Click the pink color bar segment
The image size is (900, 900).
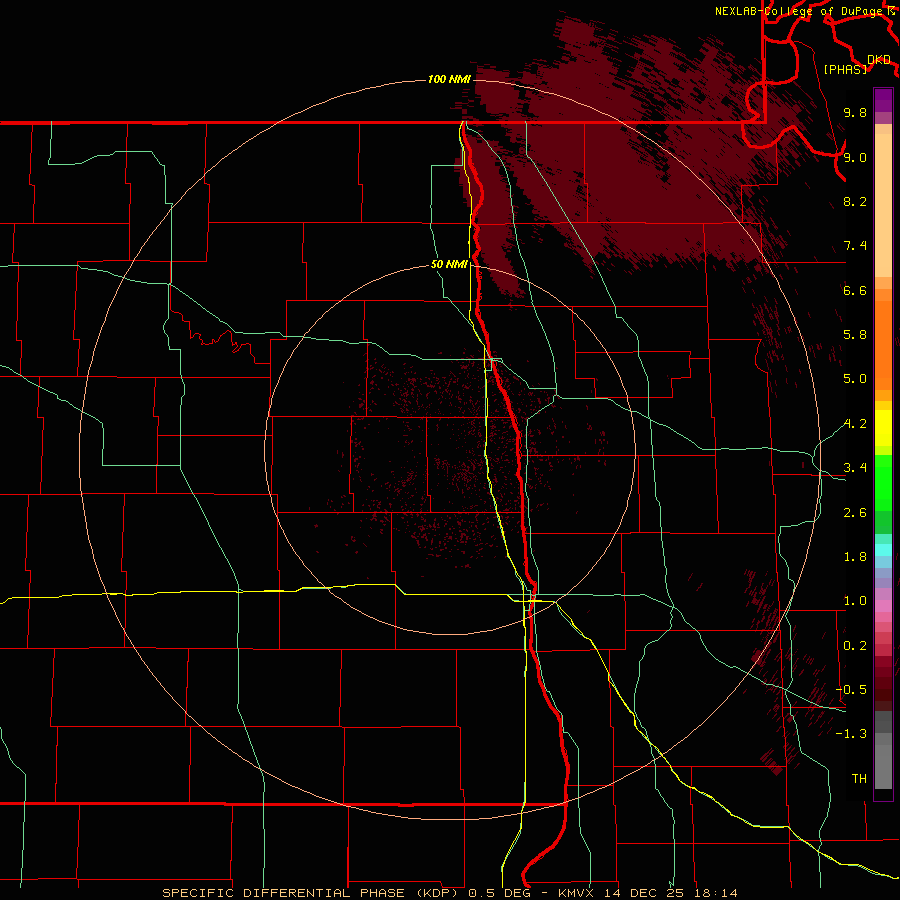883,606
